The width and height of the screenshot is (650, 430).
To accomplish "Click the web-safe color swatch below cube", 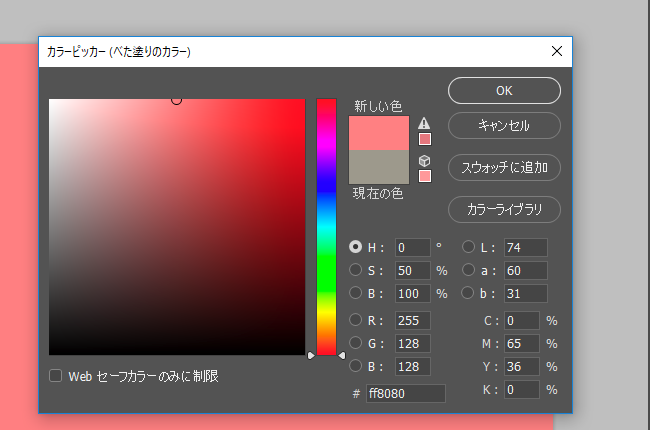I will point(425,176).
